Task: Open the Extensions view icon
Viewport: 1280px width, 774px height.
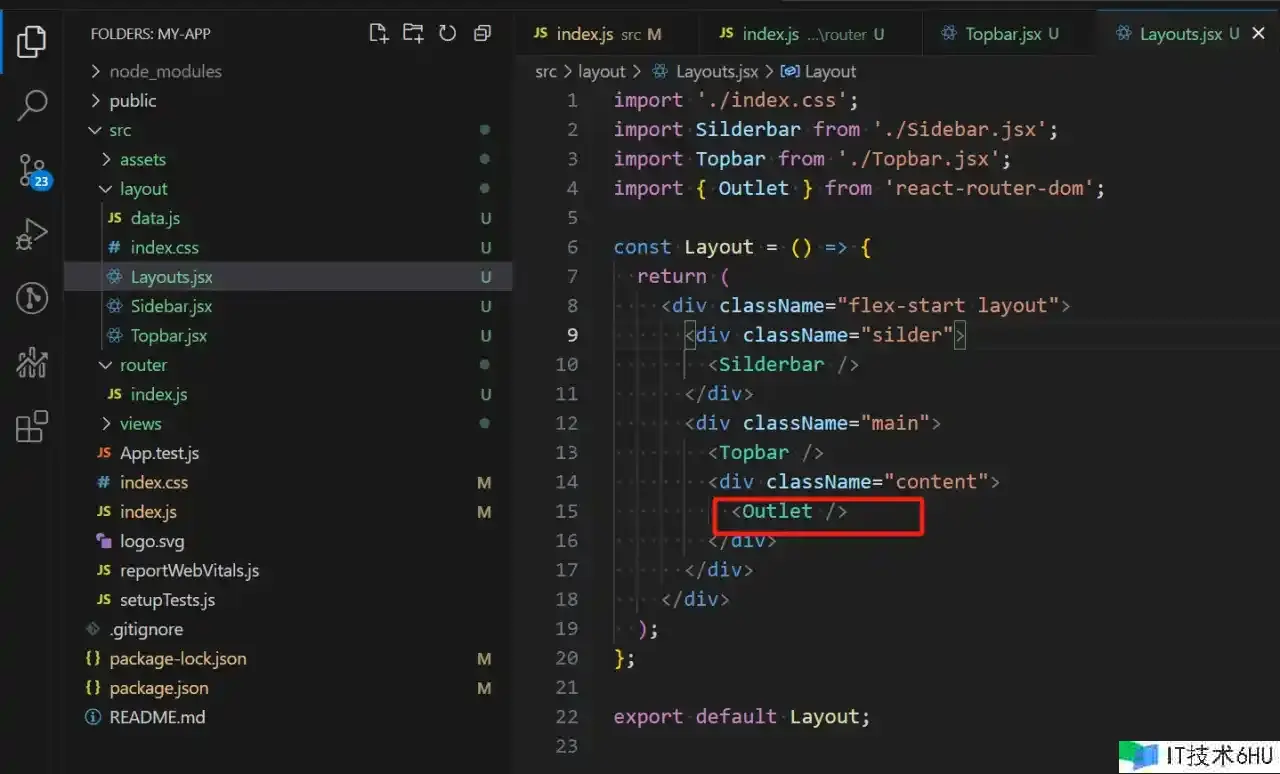Action: [x=32, y=426]
